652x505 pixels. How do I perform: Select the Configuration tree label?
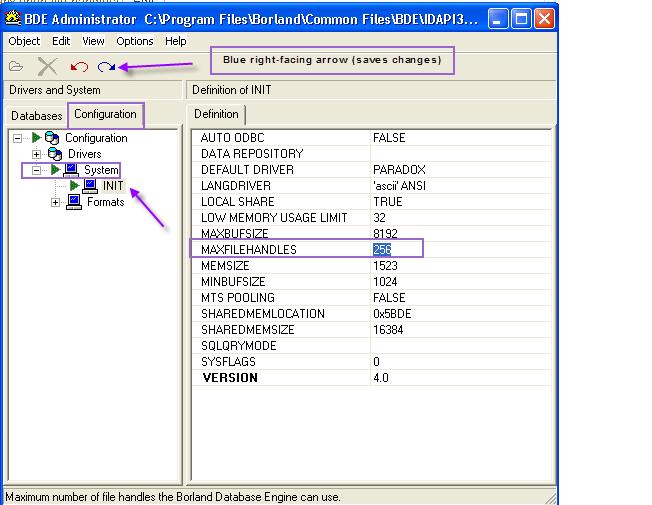tap(96, 138)
